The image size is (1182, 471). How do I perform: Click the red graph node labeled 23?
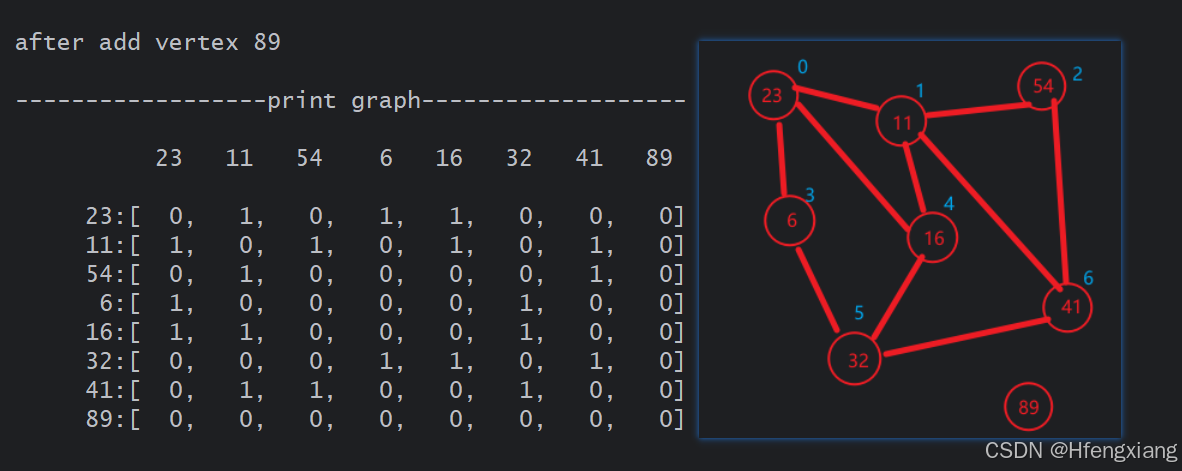point(772,96)
